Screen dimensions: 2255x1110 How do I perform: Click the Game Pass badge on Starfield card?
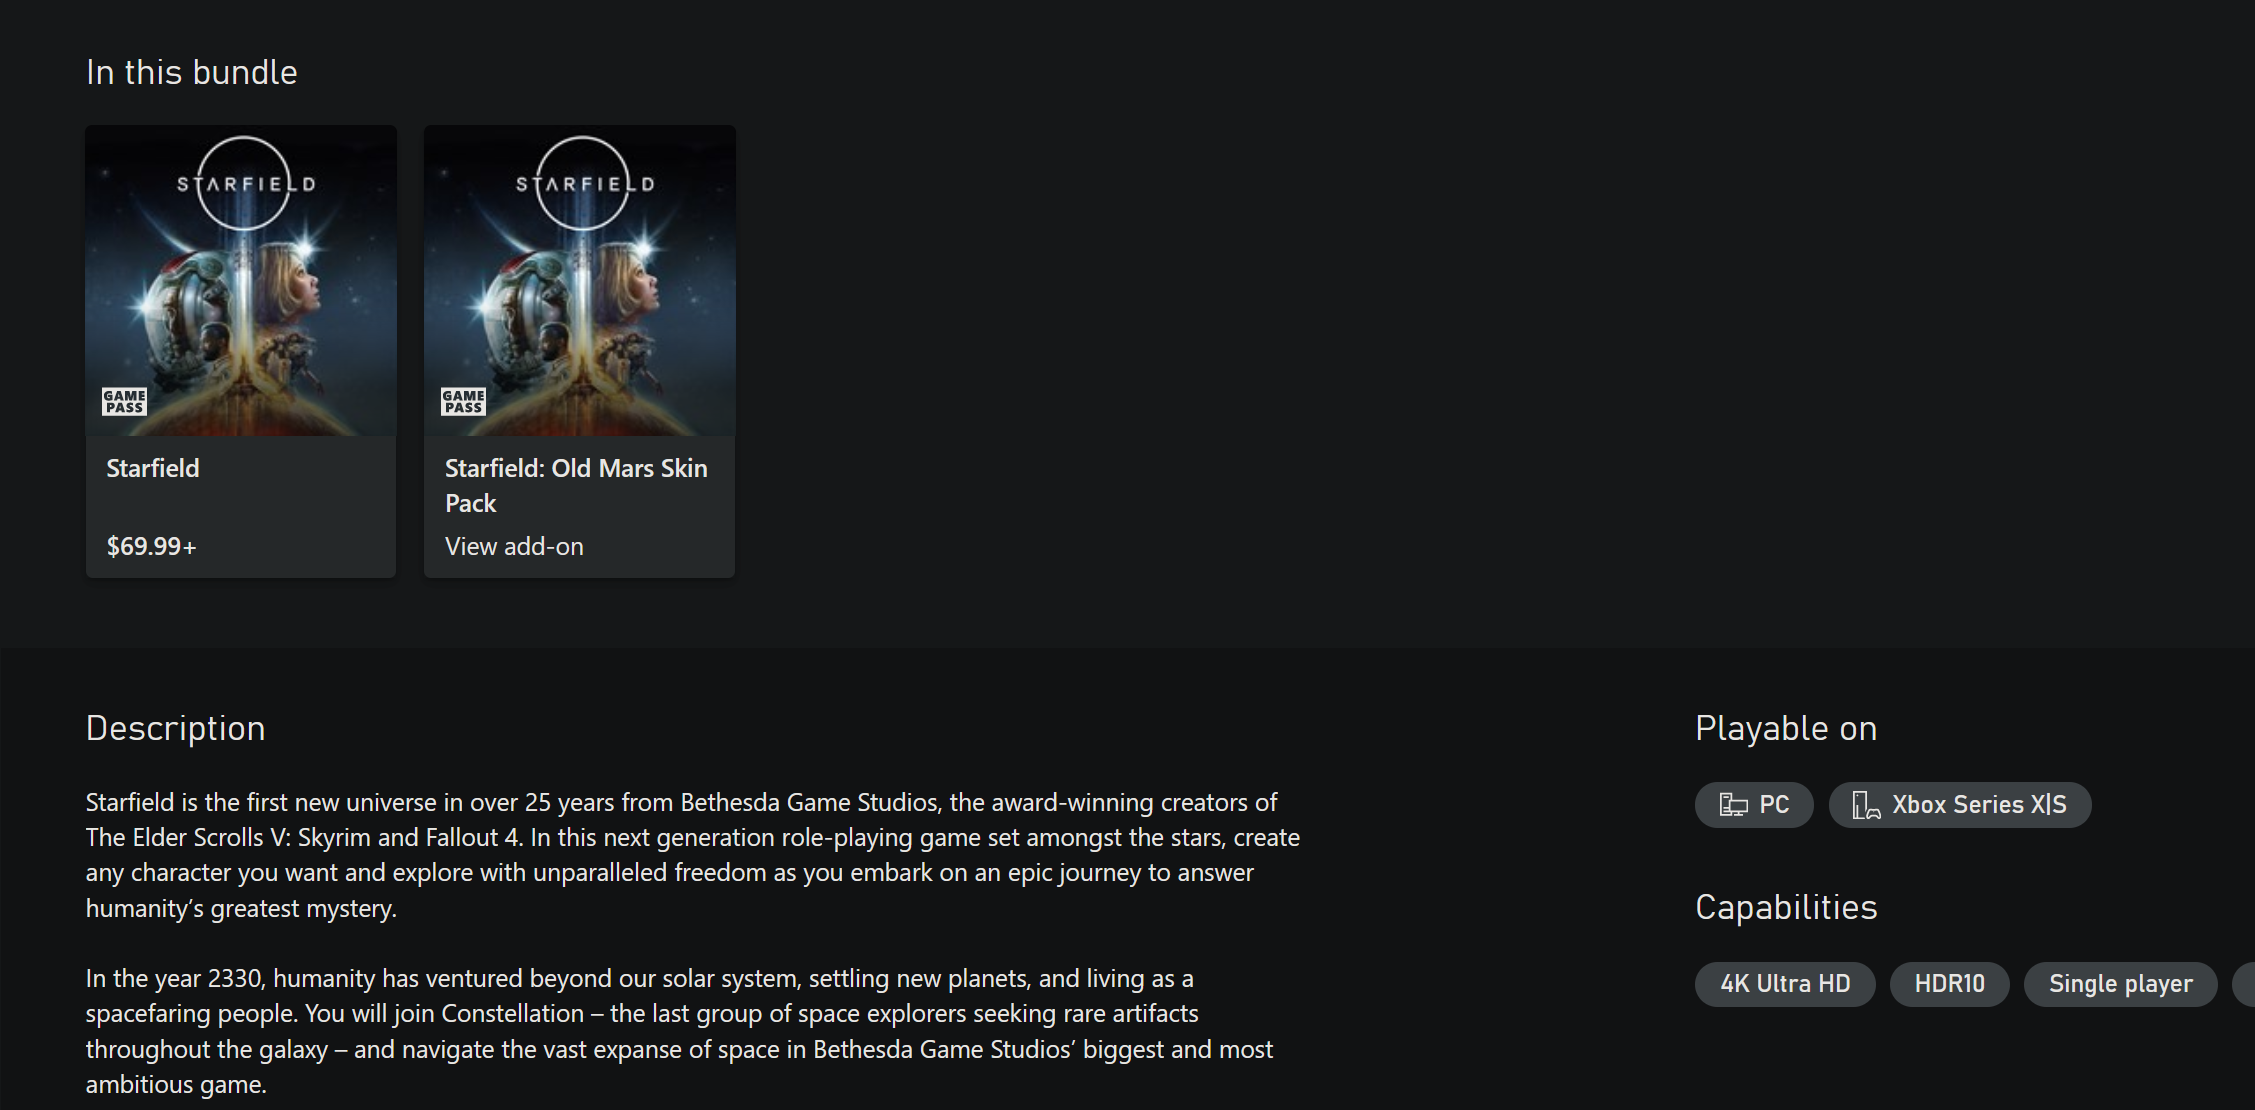pos(124,402)
